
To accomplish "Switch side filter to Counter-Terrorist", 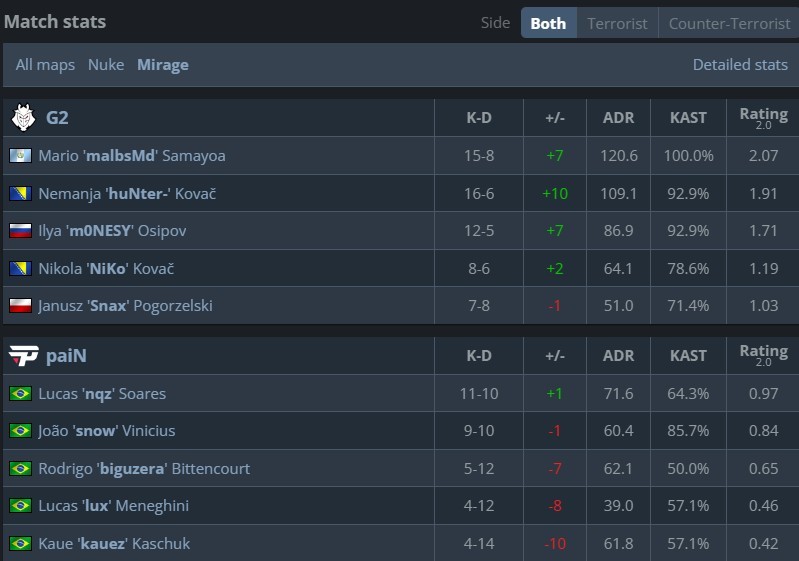I will click(728, 23).
